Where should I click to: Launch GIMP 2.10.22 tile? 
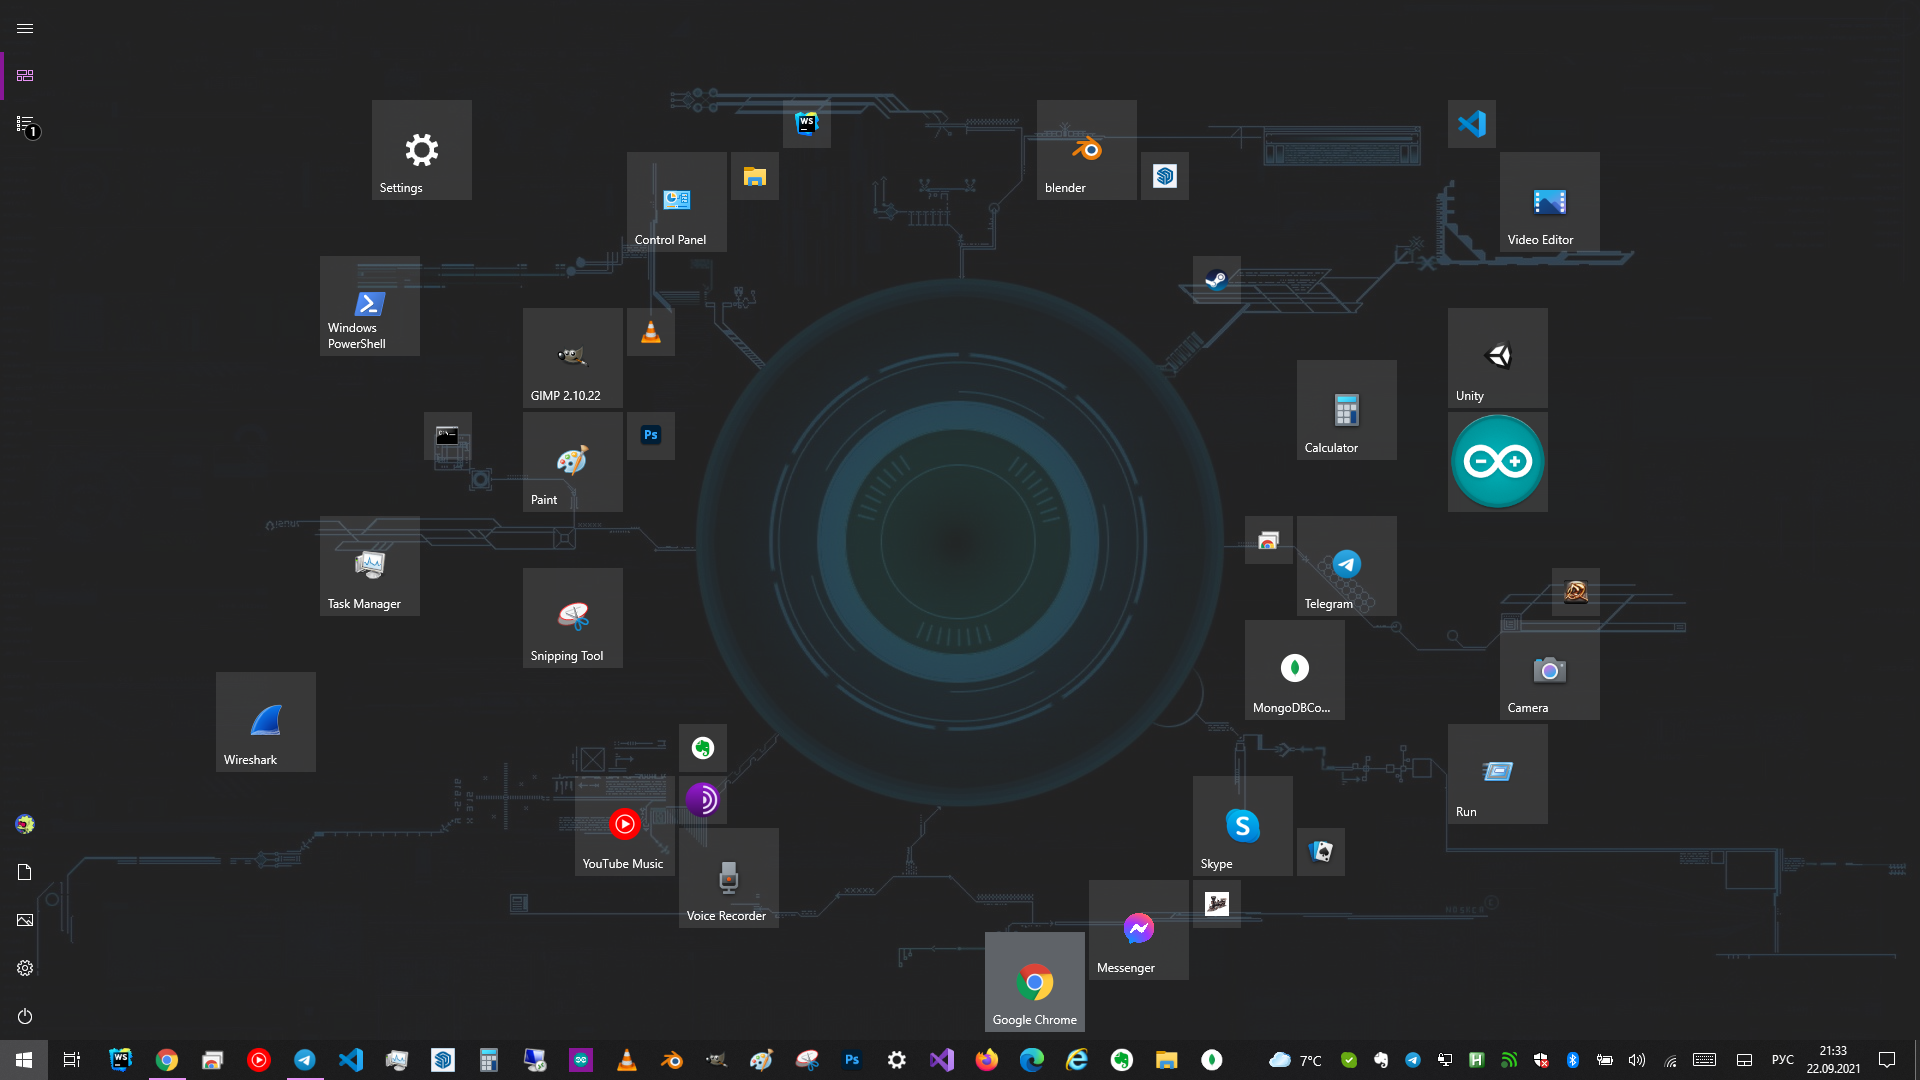(x=572, y=357)
